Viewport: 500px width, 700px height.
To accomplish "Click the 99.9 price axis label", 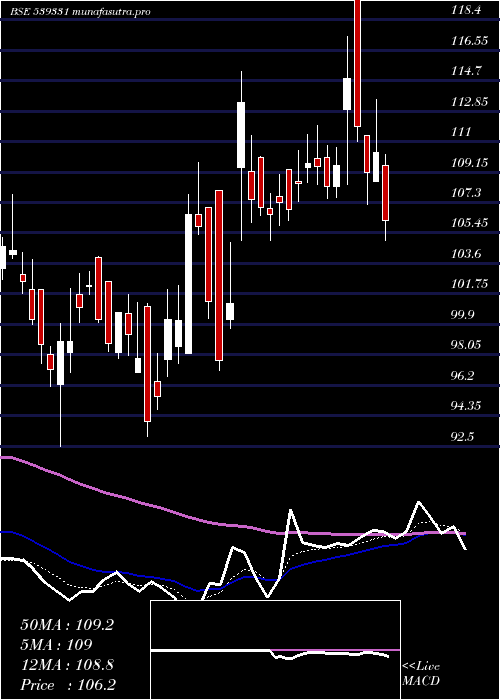I will [464, 315].
